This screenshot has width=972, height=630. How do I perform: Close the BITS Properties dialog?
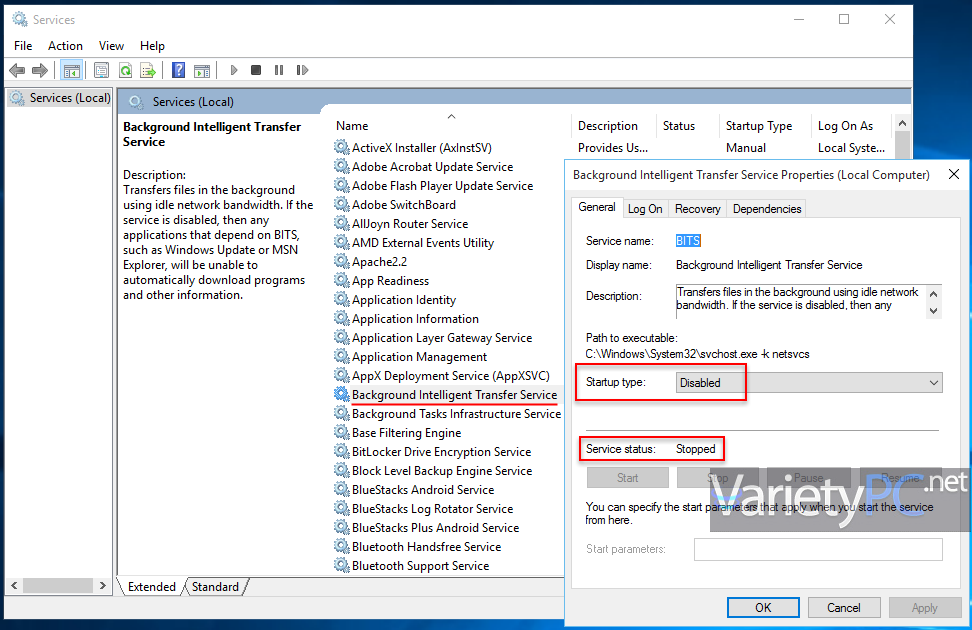coord(954,174)
